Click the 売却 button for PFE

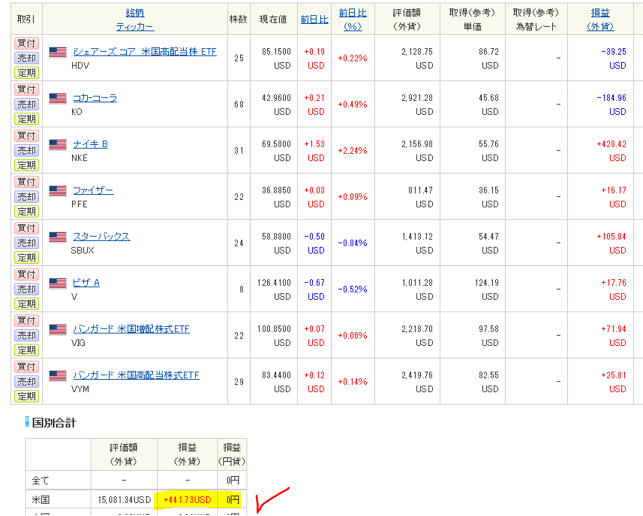pyautogui.click(x=27, y=196)
